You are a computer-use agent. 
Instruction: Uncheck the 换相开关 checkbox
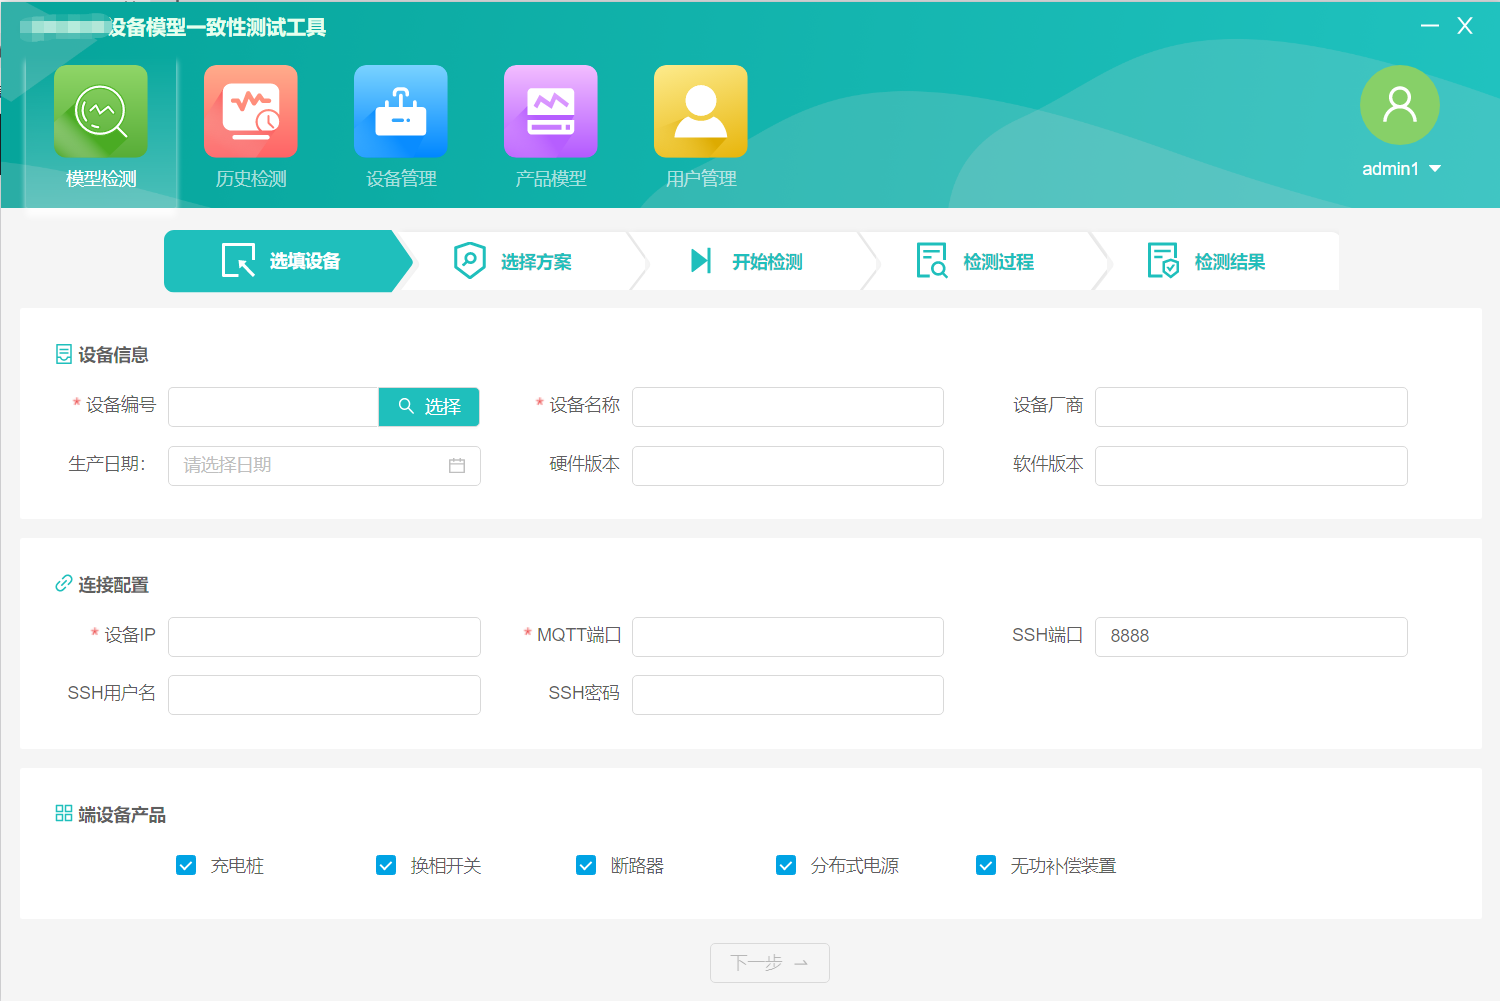[x=386, y=865]
